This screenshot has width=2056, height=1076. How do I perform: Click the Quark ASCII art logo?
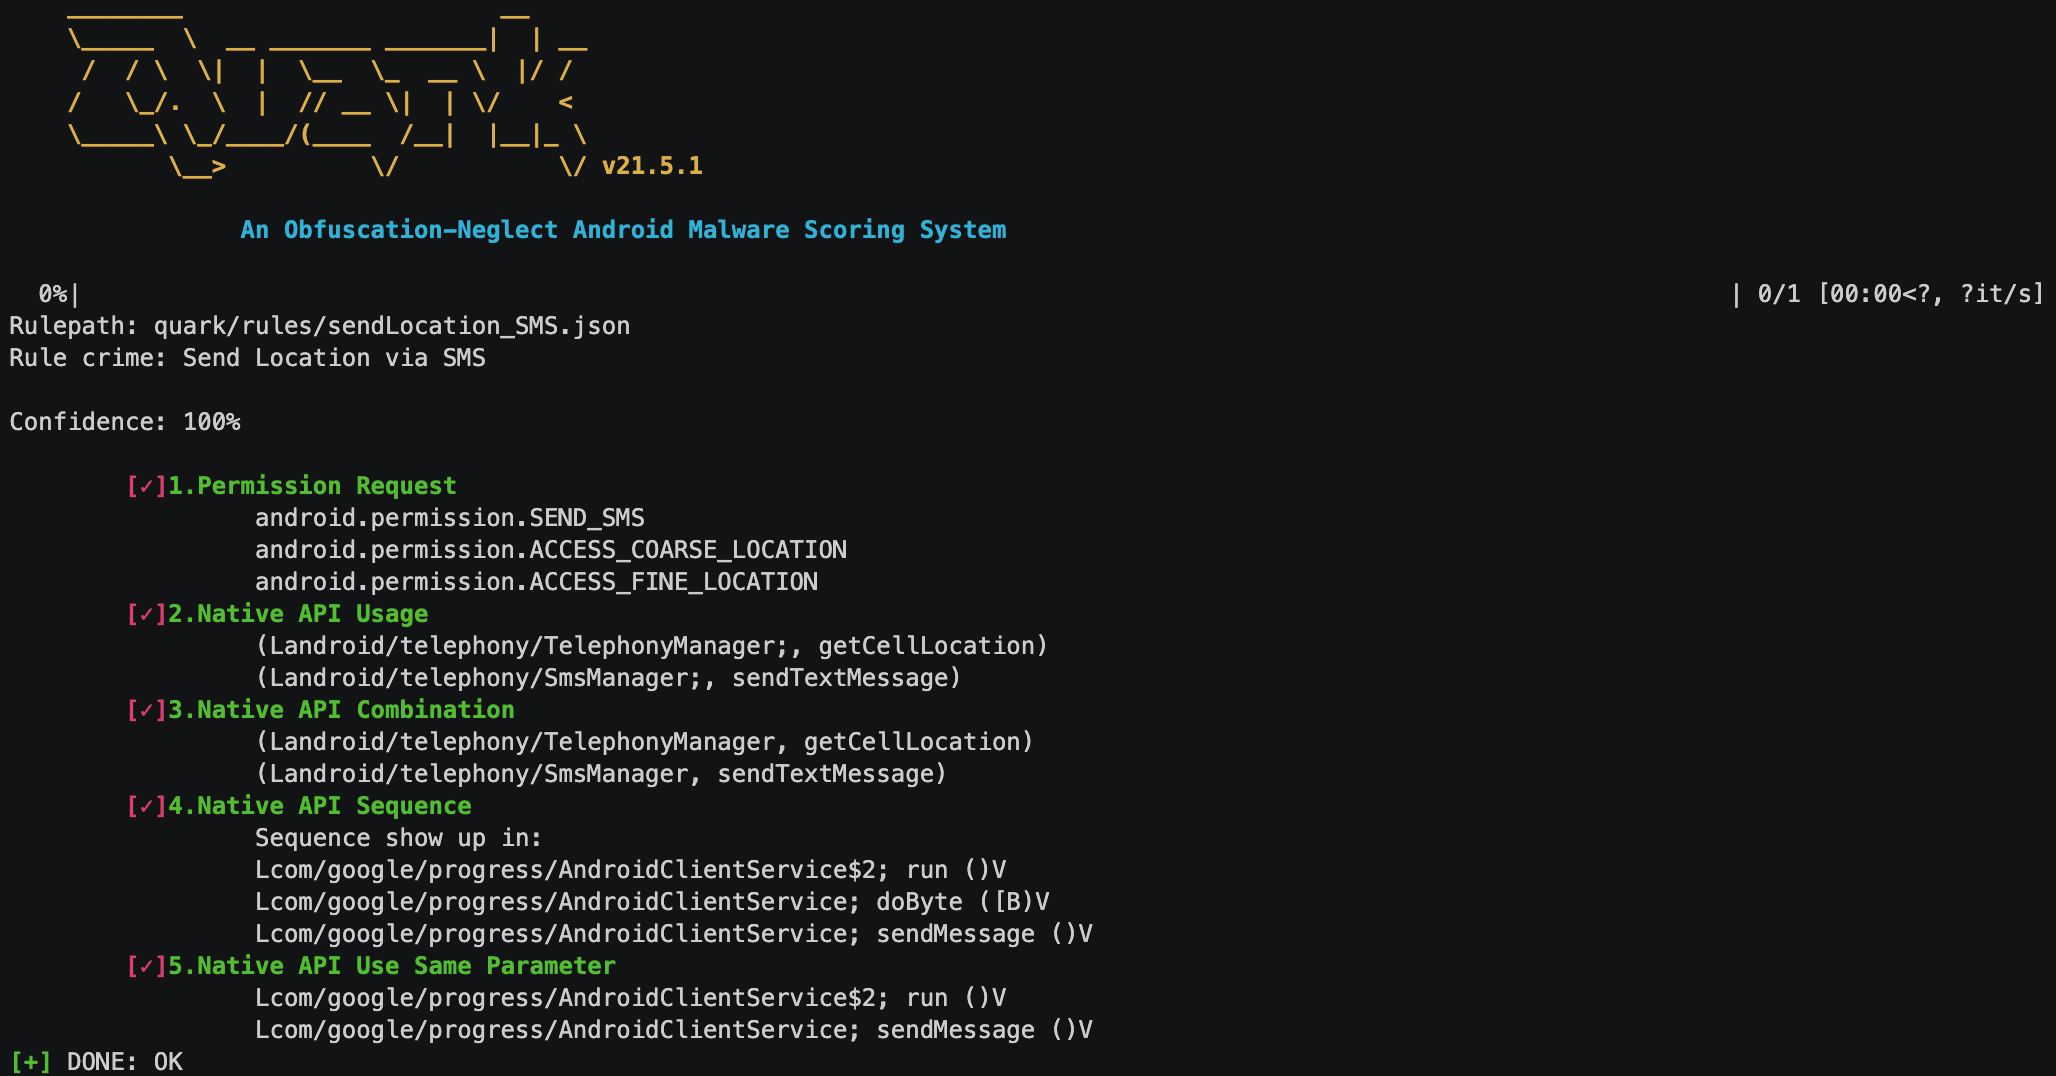point(326,95)
